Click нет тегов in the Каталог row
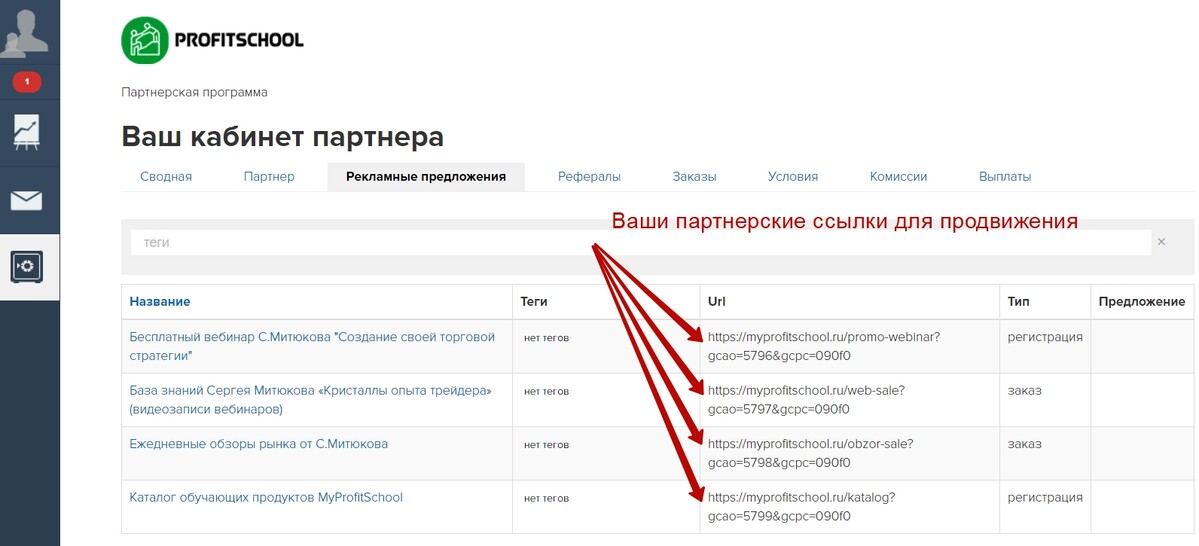This screenshot has height=546, width=1199. (546, 498)
